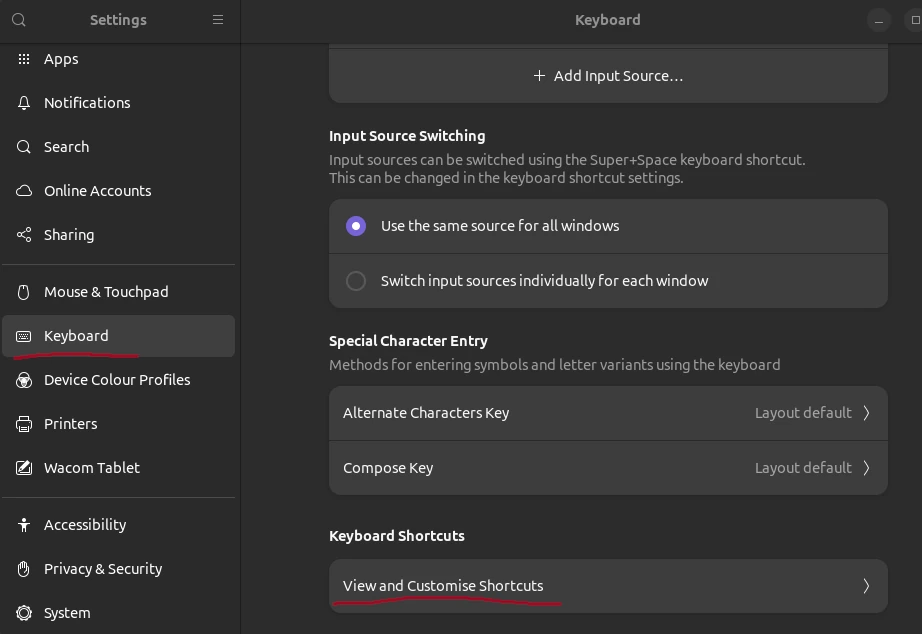
Task: Open the Accessibility settings panel
Action: [85, 525]
